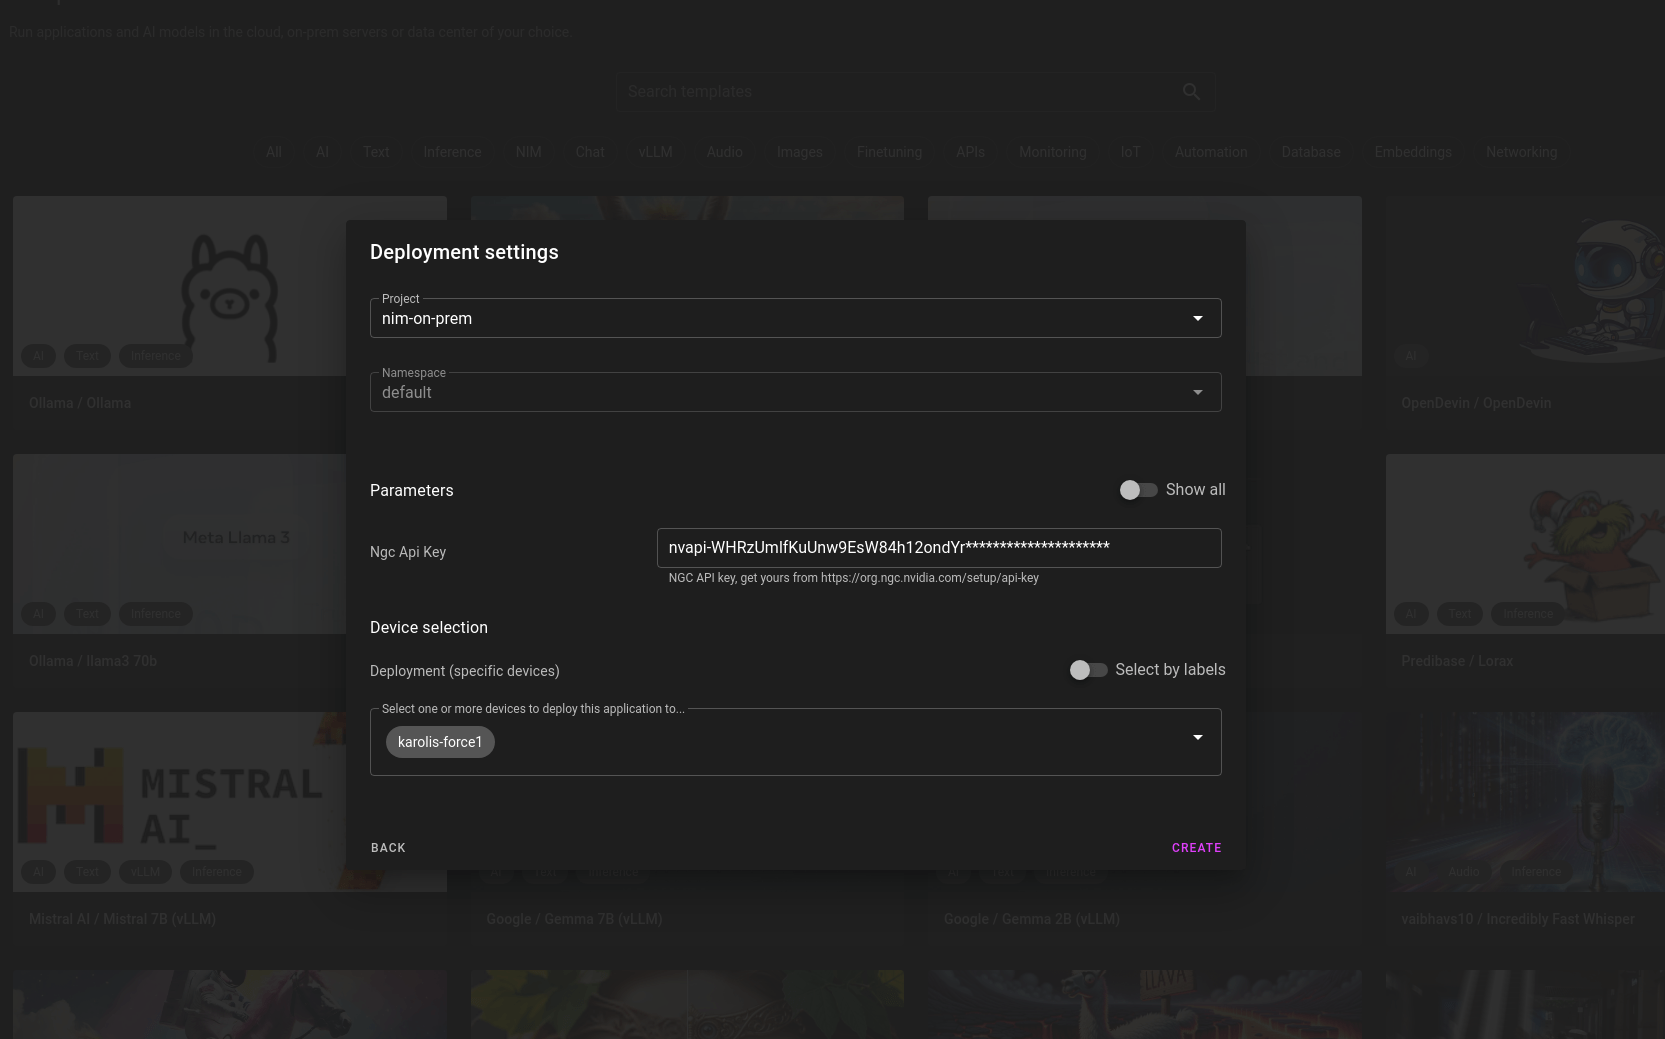Open the Meta Llama 3 thumbnail
Screen dimensions: 1665x1039
pyautogui.click(x=180, y=544)
